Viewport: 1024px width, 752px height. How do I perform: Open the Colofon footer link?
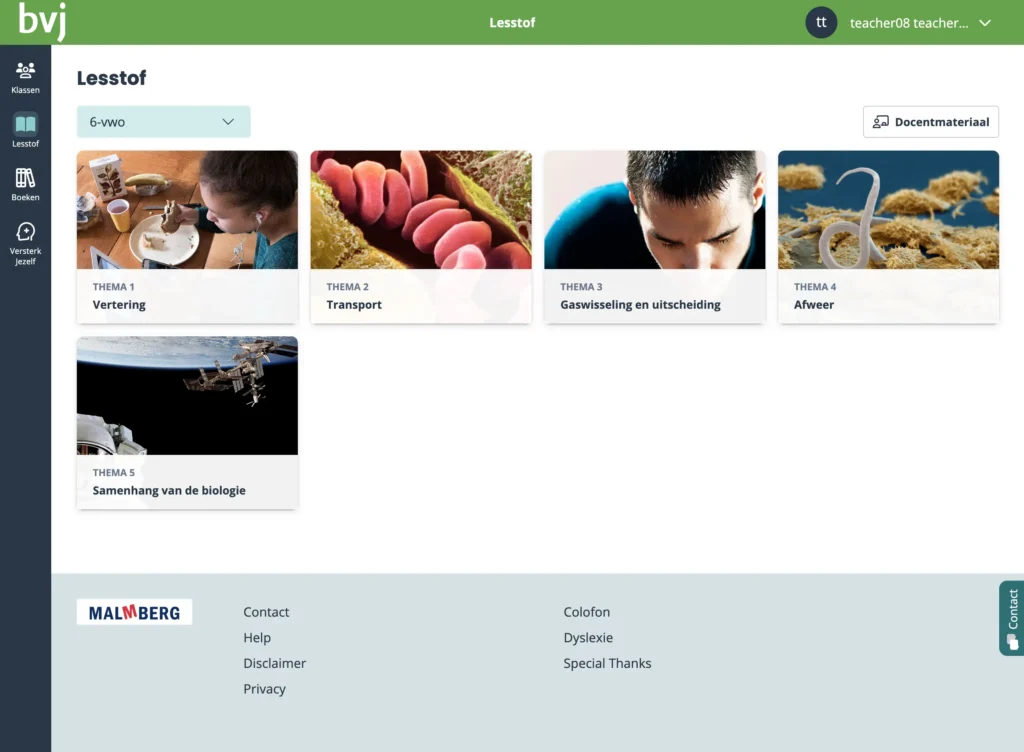pos(586,612)
